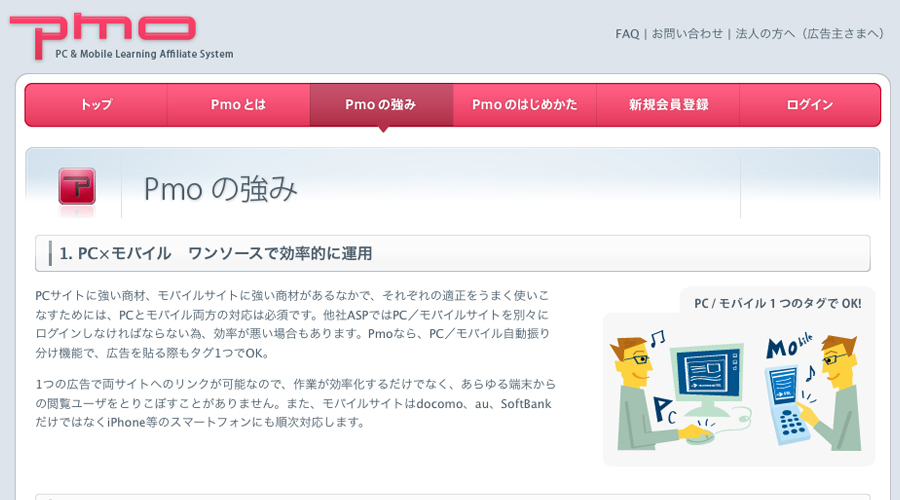Click the section heading 1. PC×モバイル
Screen dimensions: 900x500
click(x=216, y=254)
